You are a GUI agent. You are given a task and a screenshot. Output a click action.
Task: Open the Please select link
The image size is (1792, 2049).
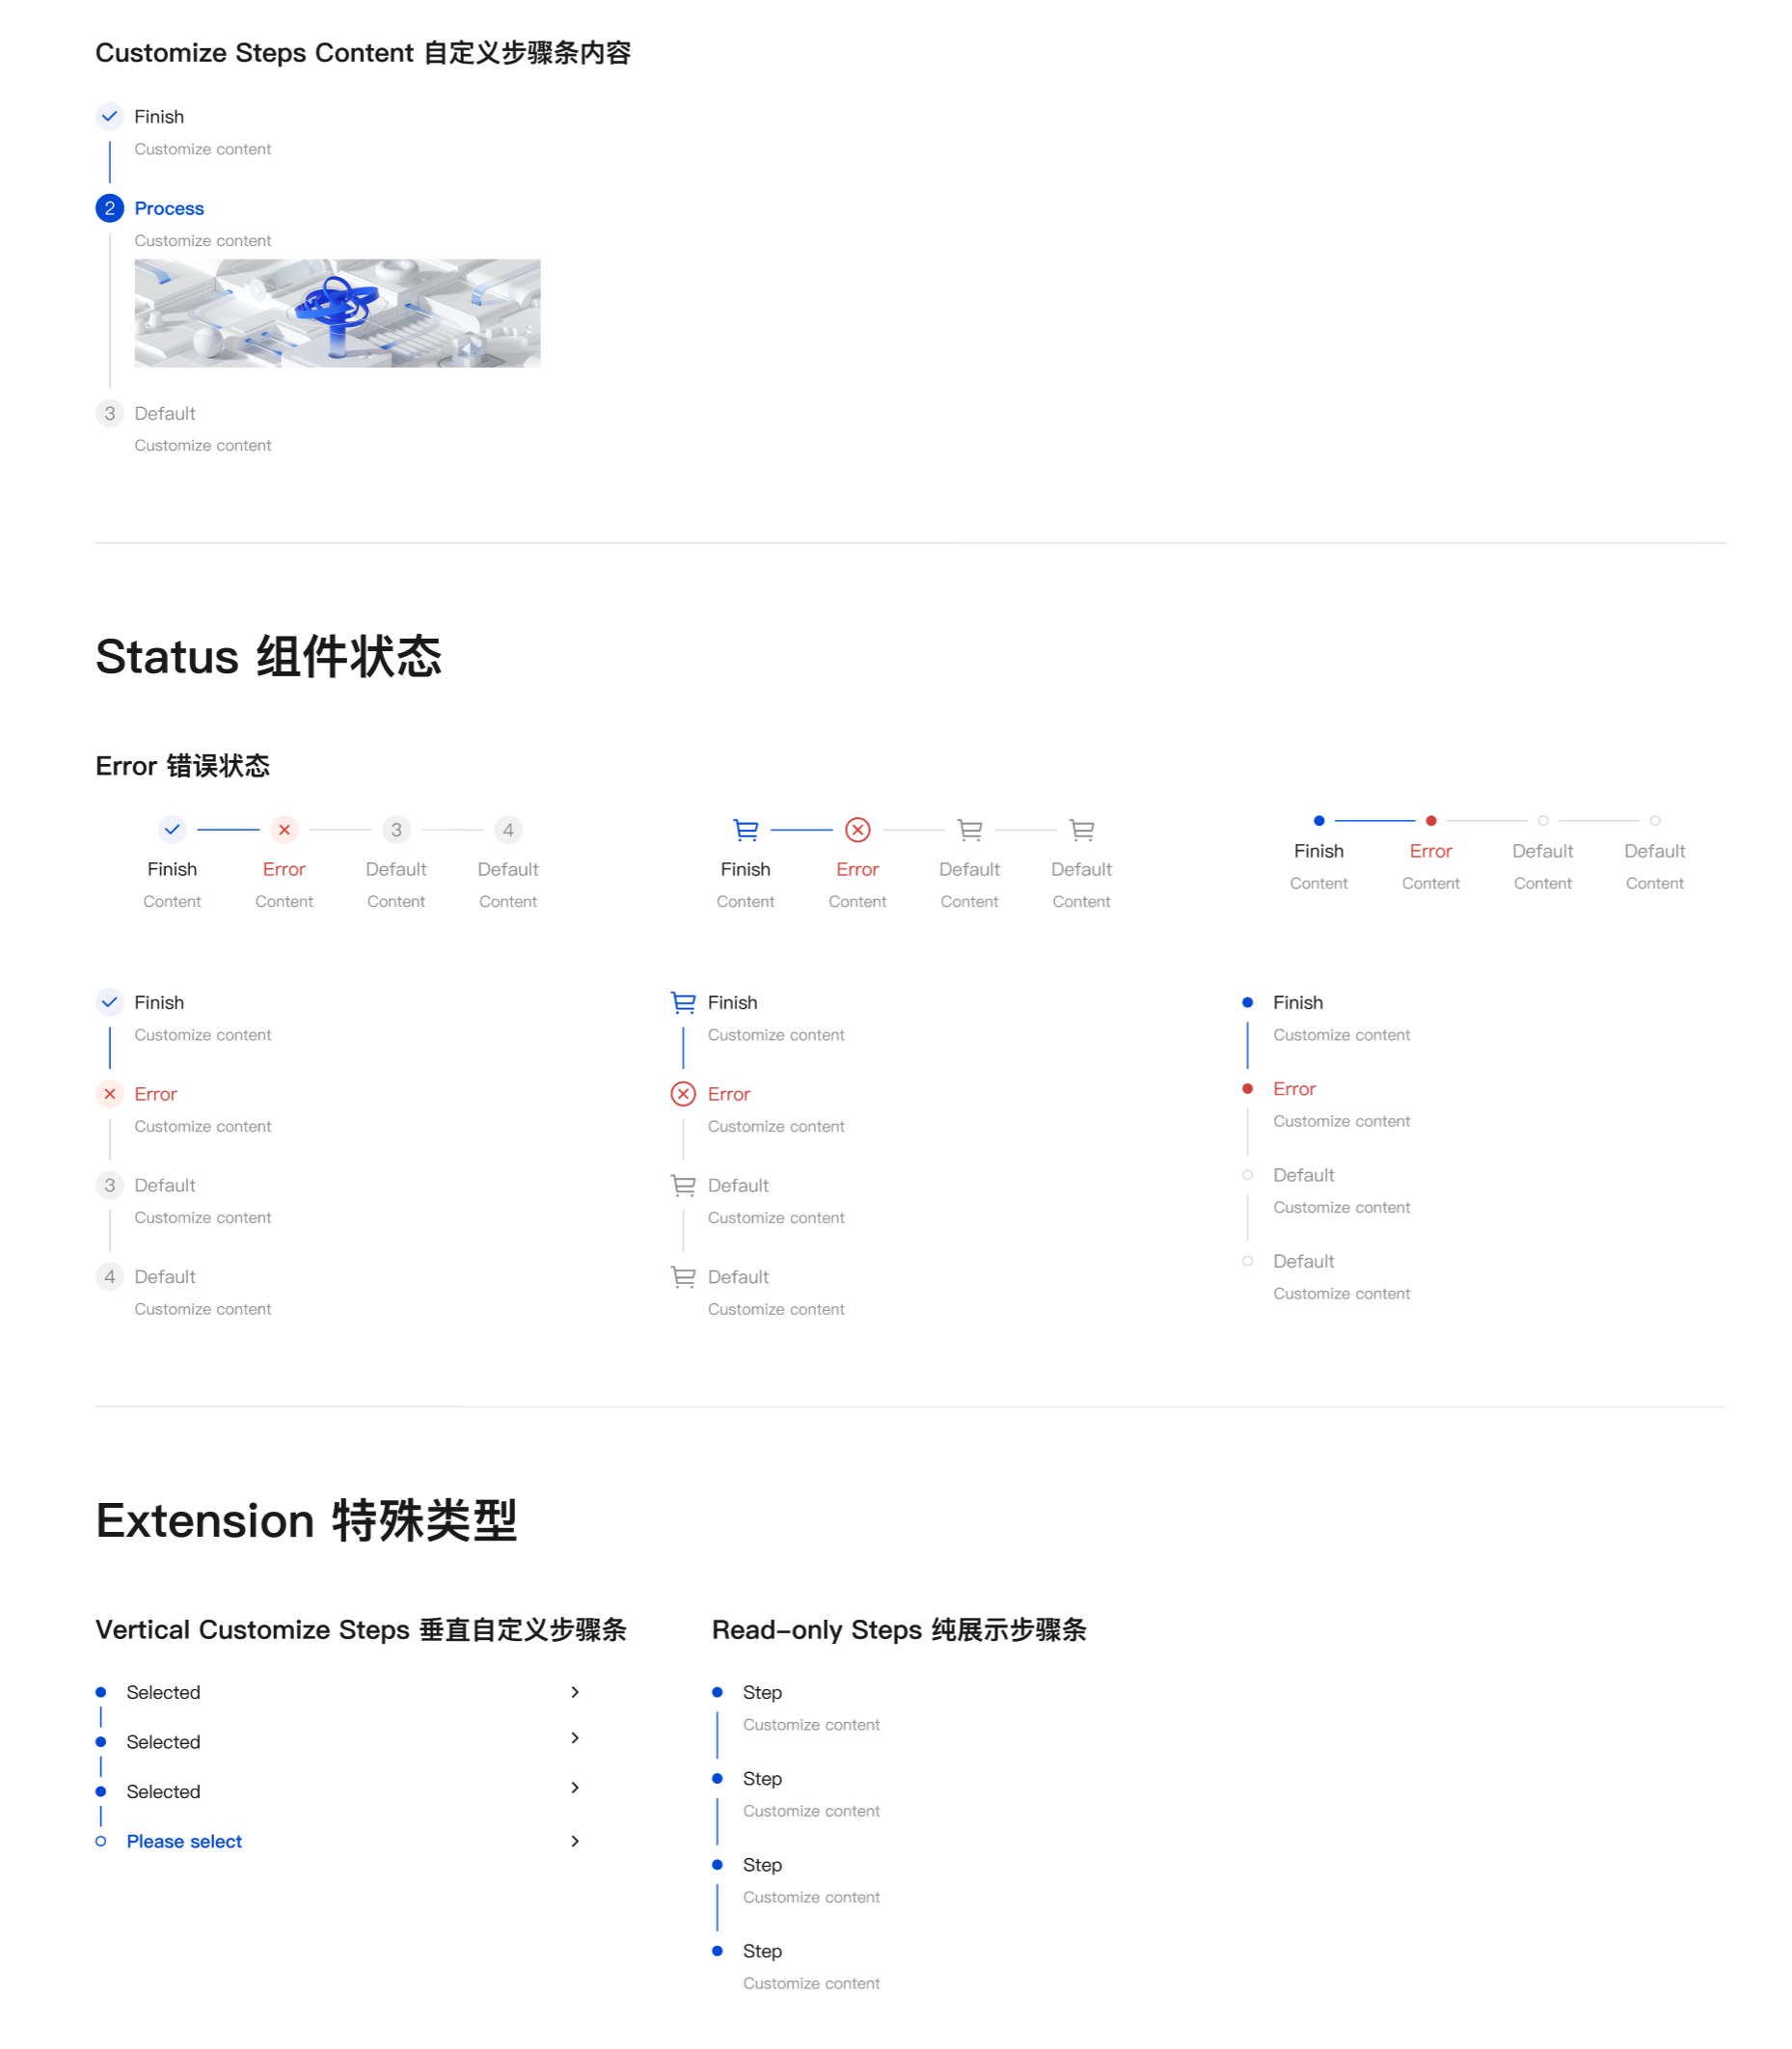click(184, 1840)
